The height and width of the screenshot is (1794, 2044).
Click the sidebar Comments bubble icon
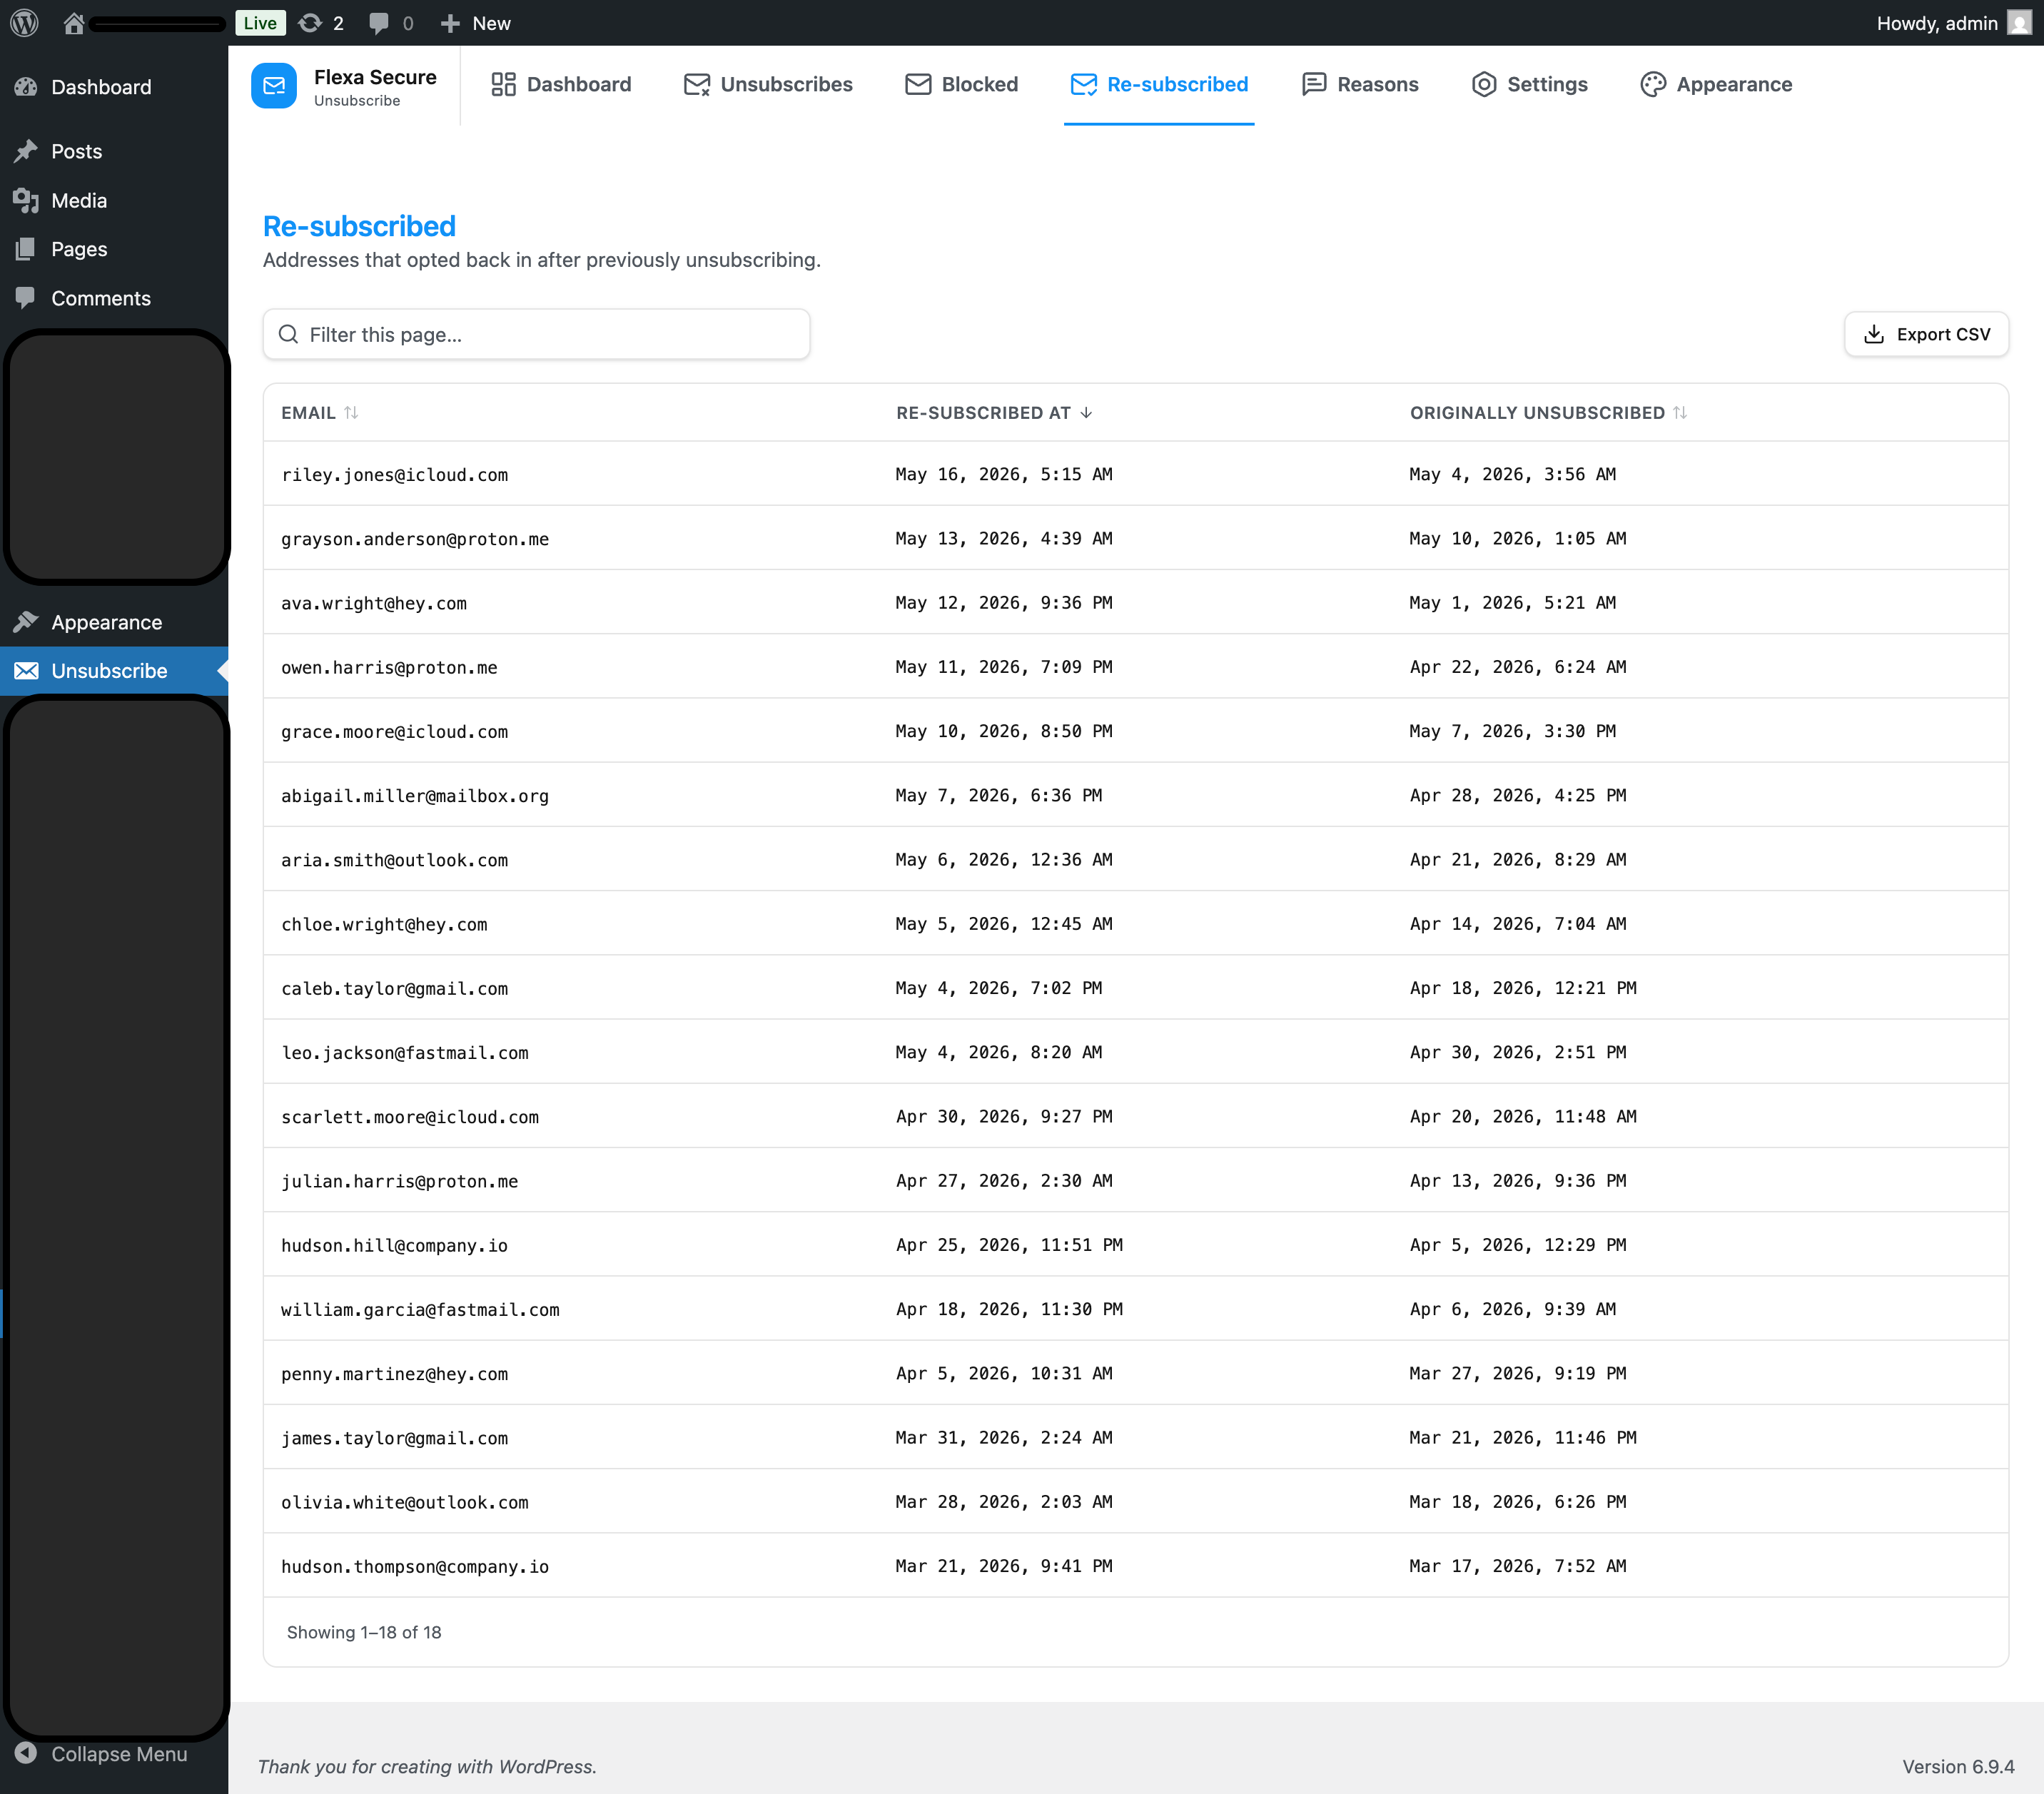[26, 298]
